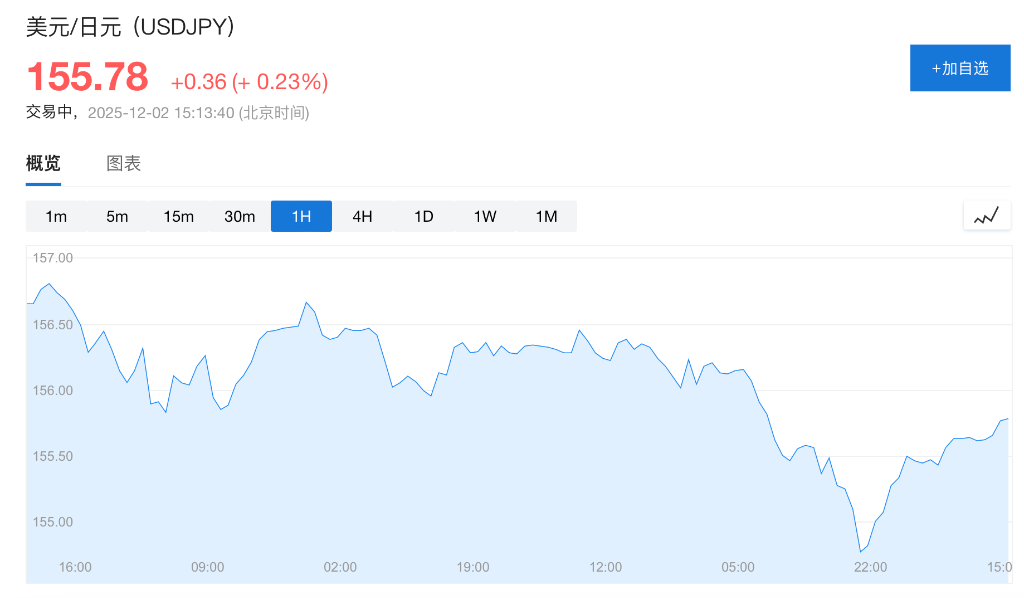Enable 概览 overview mode

tap(42, 163)
